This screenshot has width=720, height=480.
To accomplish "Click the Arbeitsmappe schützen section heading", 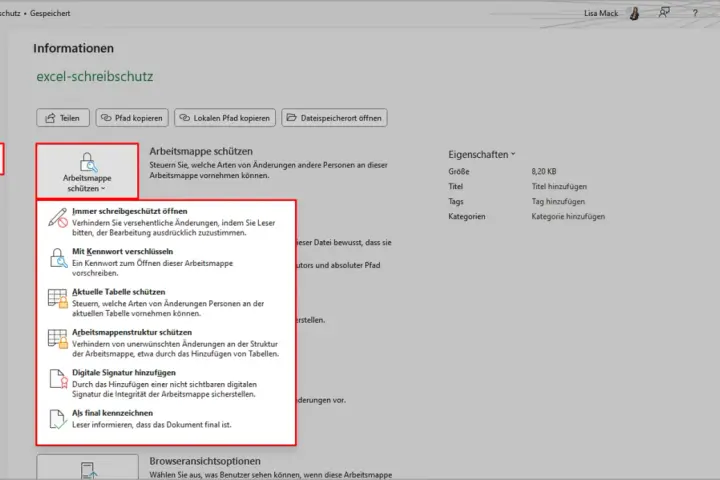I will (201, 151).
